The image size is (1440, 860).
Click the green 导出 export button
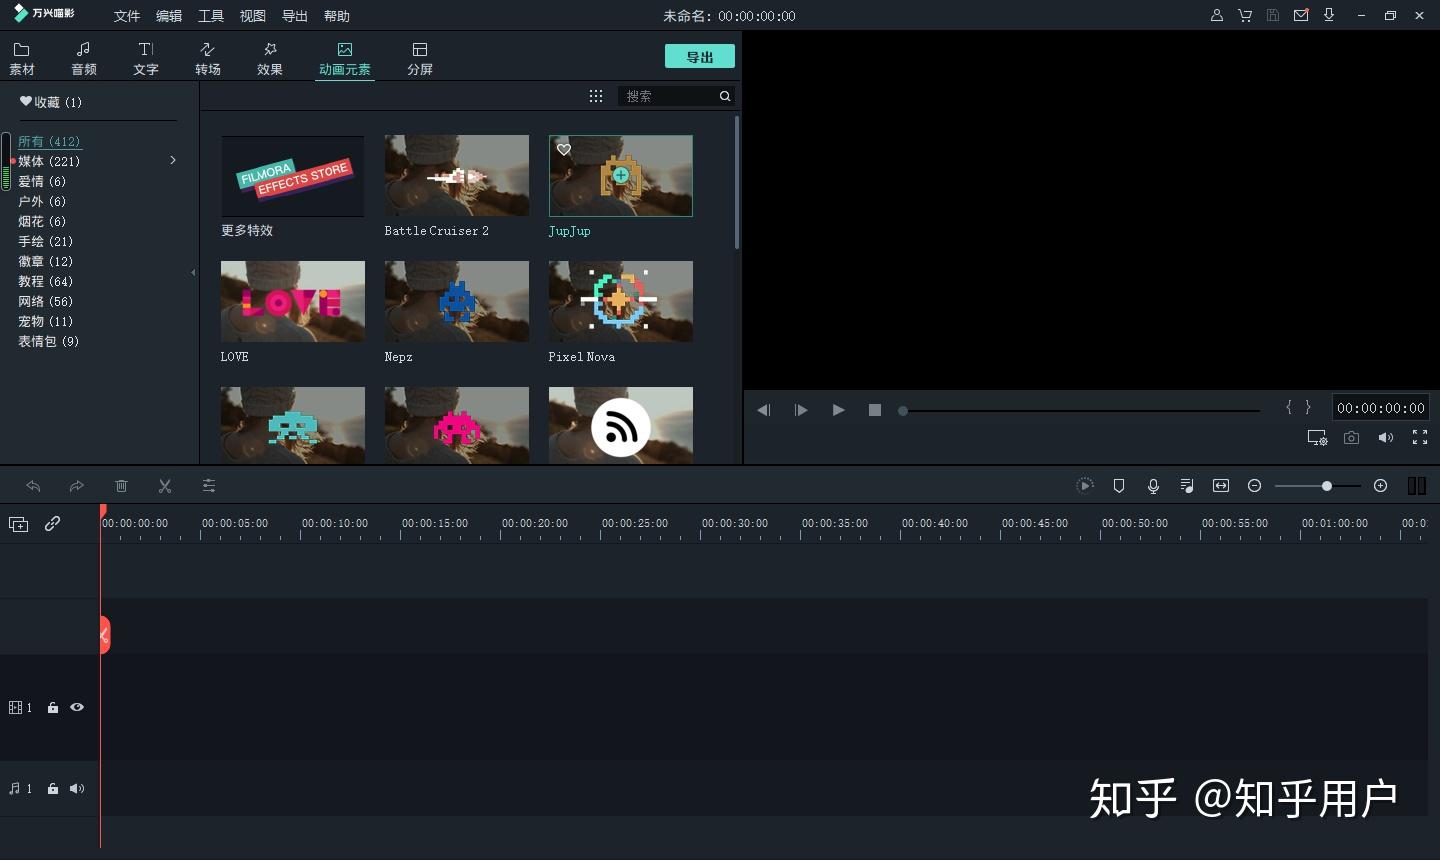(x=700, y=57)
